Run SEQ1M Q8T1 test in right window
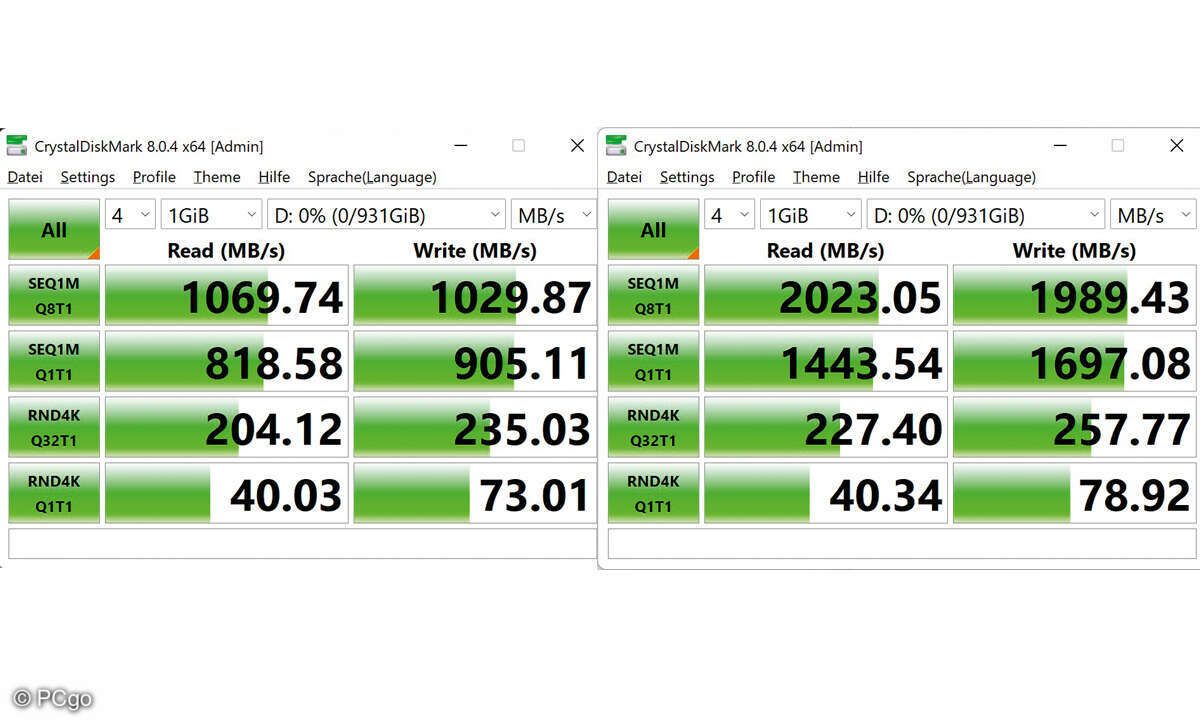1200x720 pixels. [x=653, y=295]
